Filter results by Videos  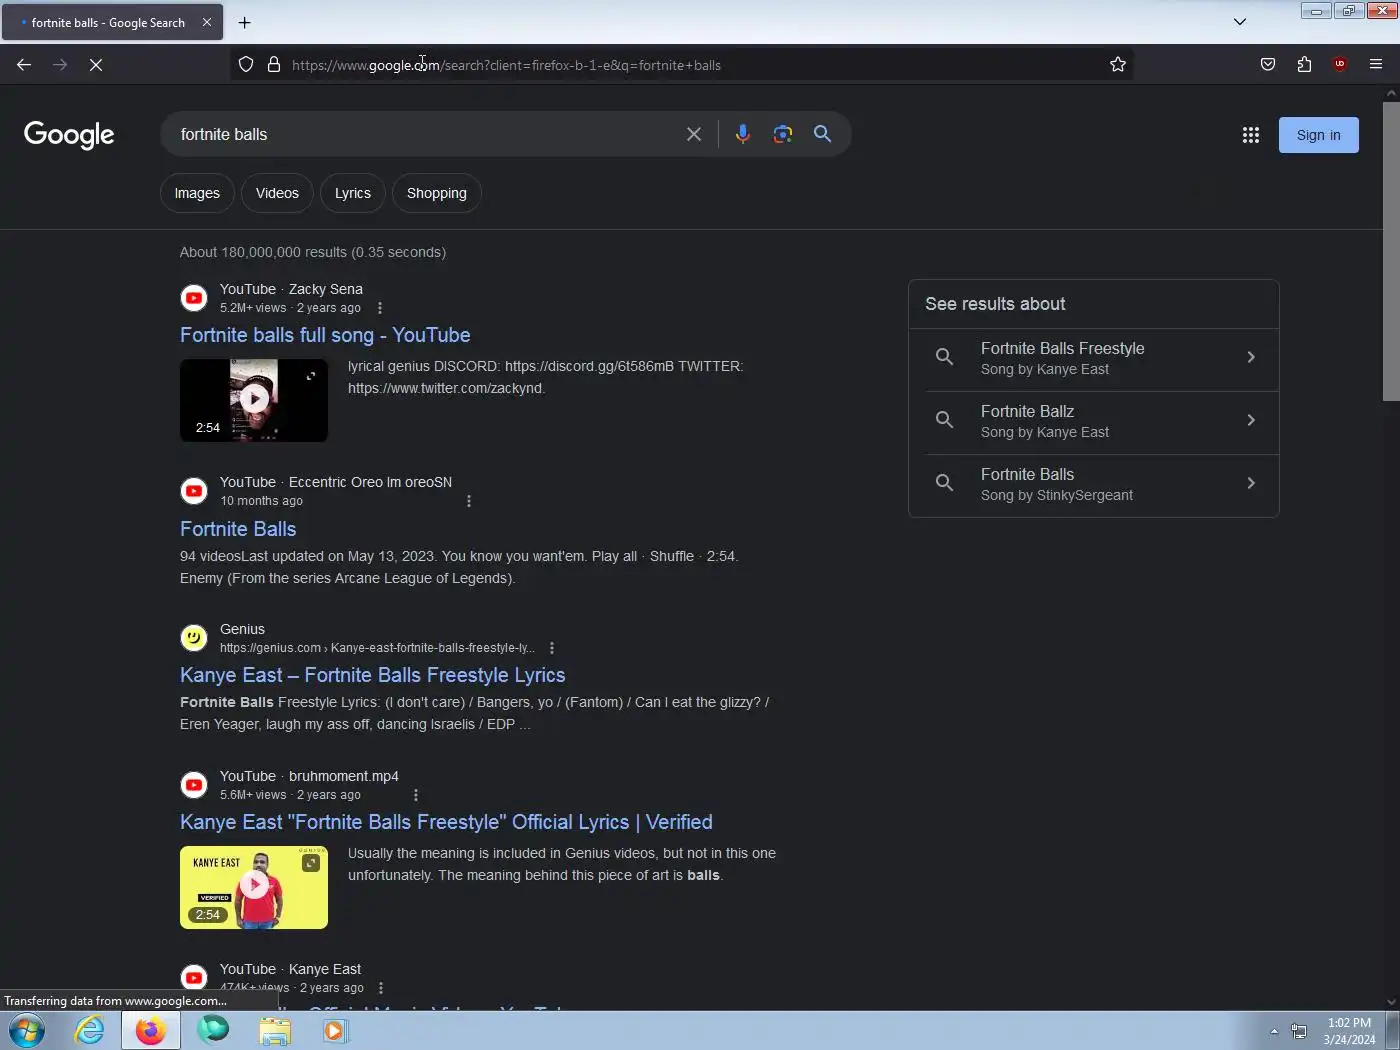click(277, 193)
